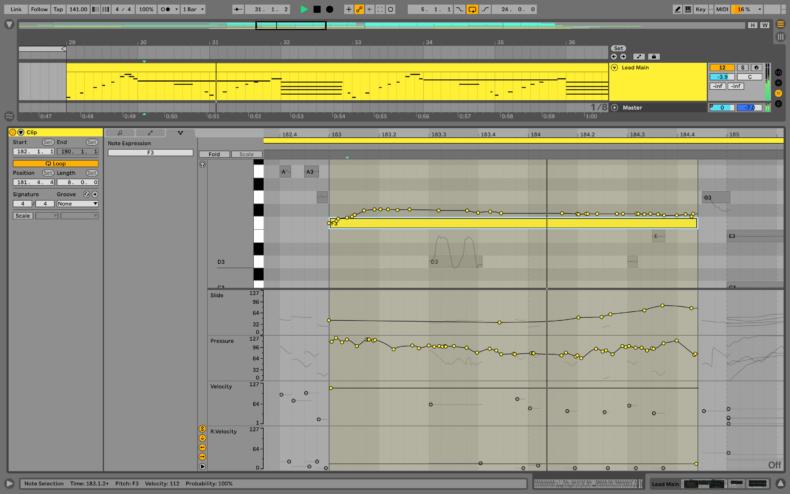Click the tempo field showing 141.00
The image size is (790, 494).
78,9
